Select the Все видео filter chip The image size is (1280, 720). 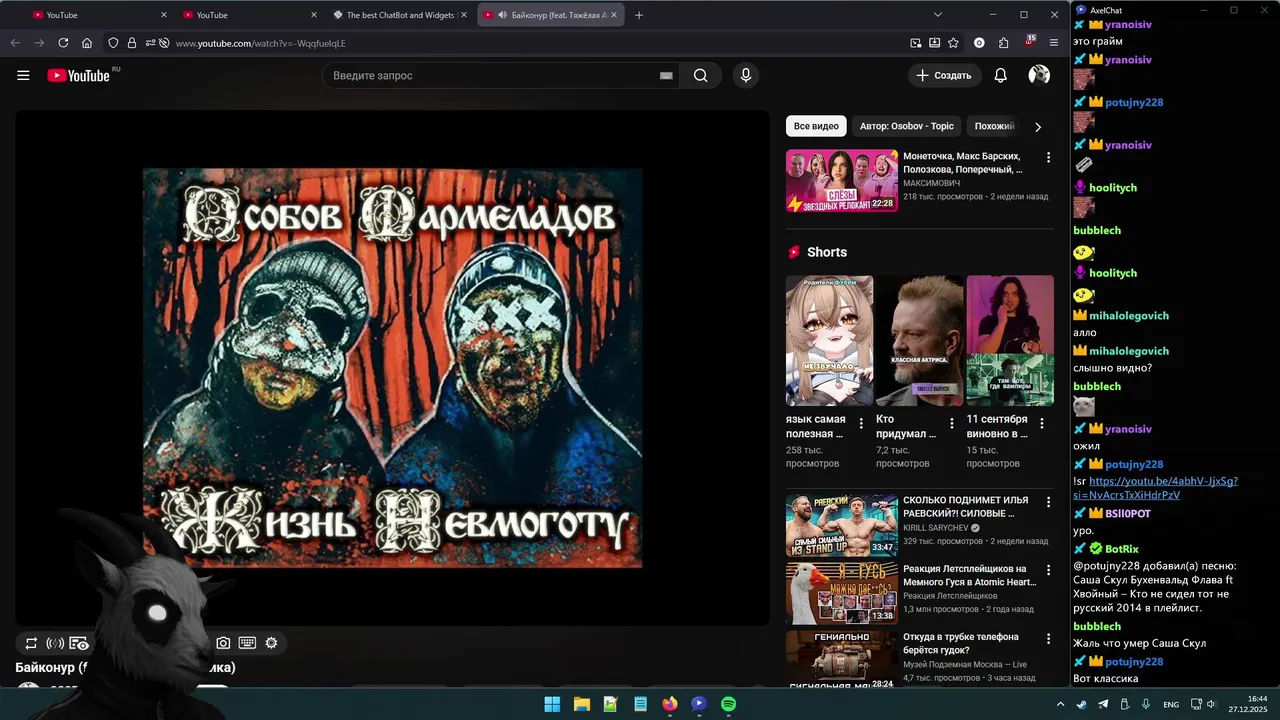click(x=816, y=126)
